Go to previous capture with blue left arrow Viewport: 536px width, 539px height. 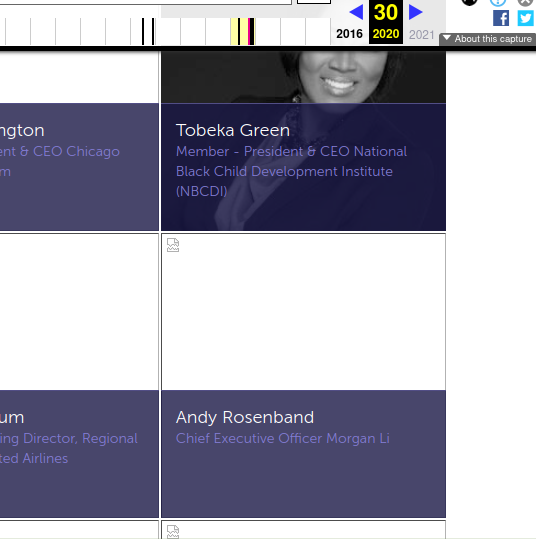pos(356,12)
